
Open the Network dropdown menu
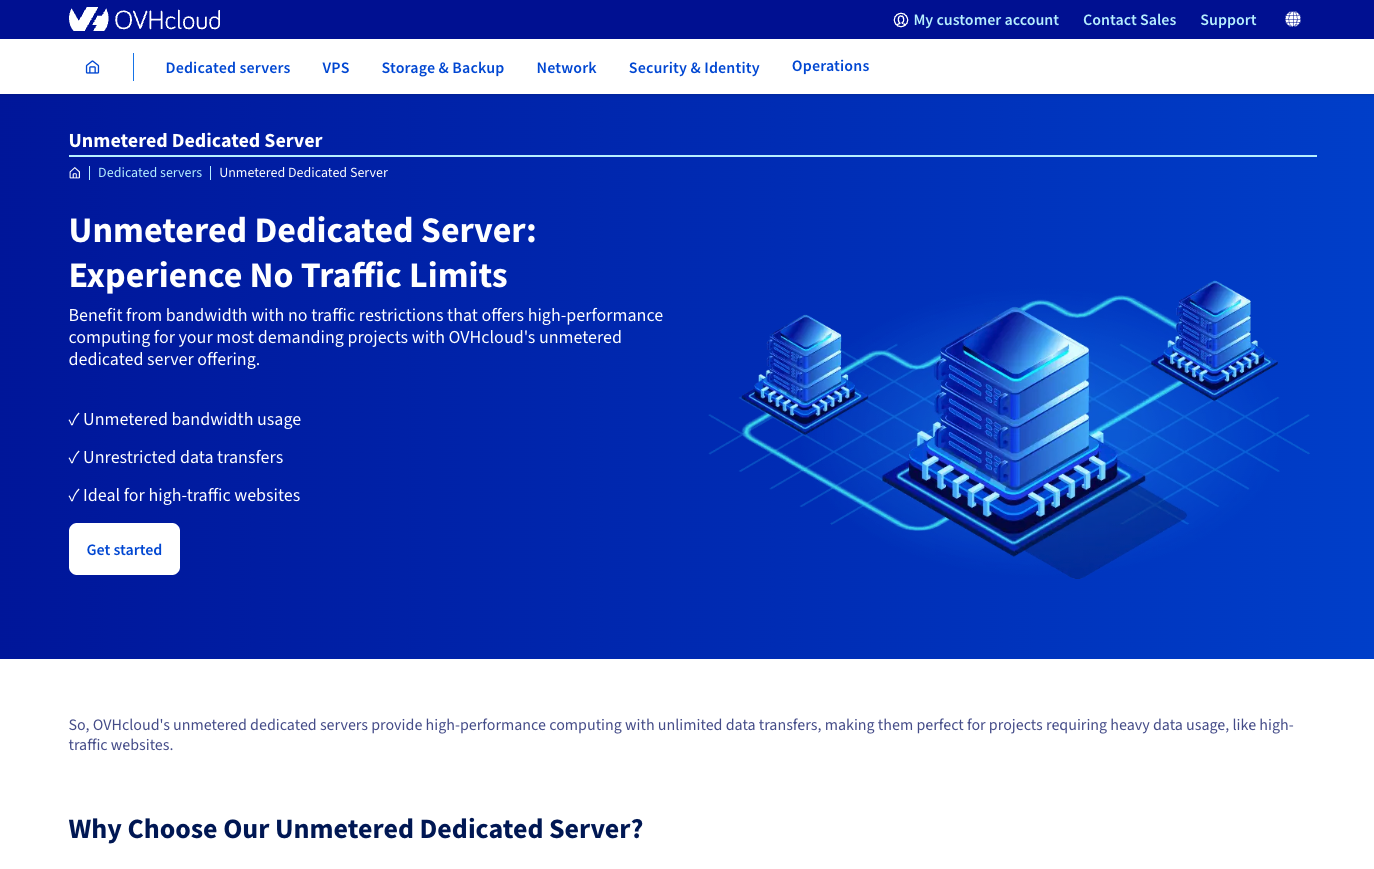(566, 67)
